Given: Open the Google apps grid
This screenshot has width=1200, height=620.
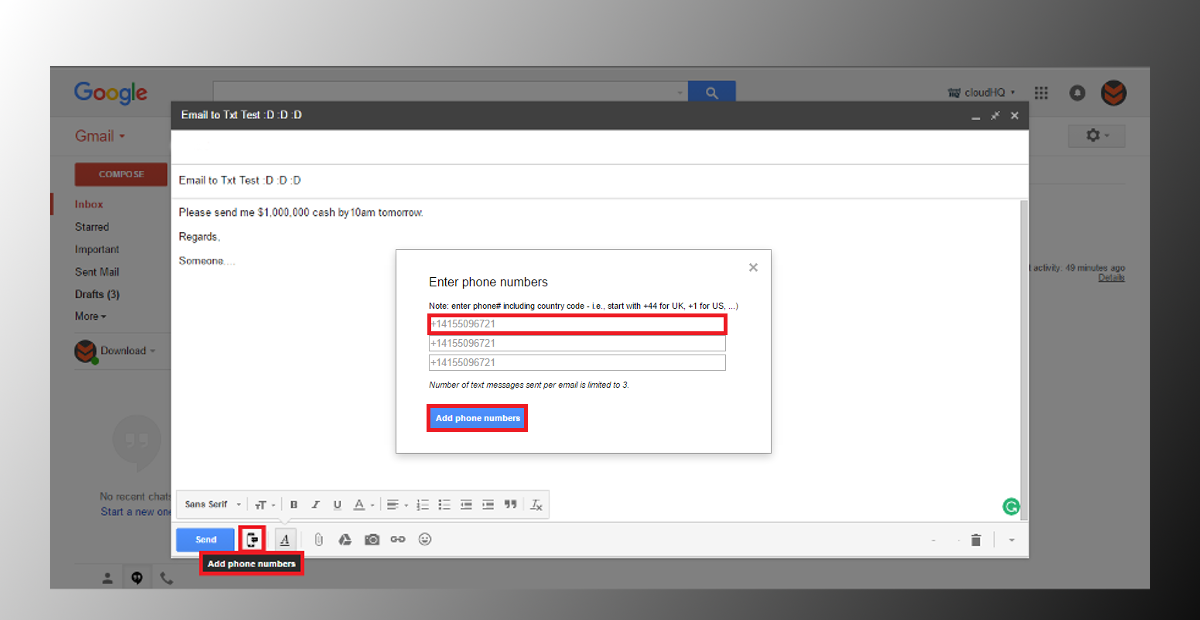Looking at the screenshot, I should pyautogui.click(x=1041, y=93).
